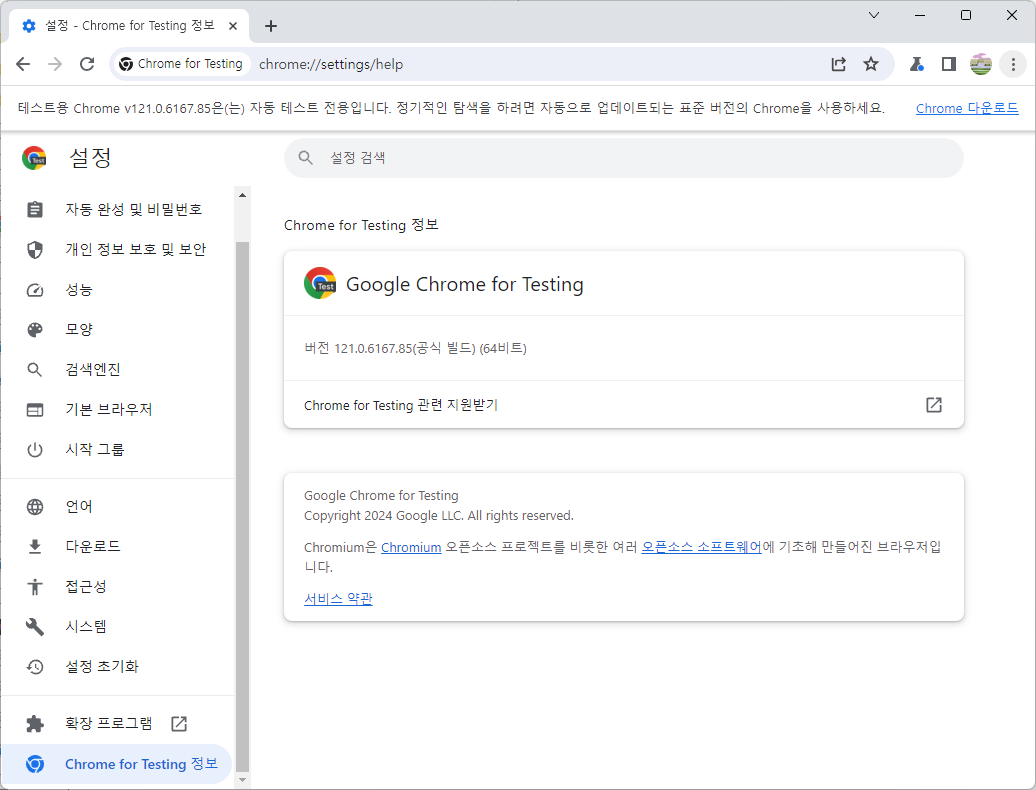This screenshot has height=790, width=1036.
Task: Click the Chrome 다운로드 link
Action: [x=967, y=108]
